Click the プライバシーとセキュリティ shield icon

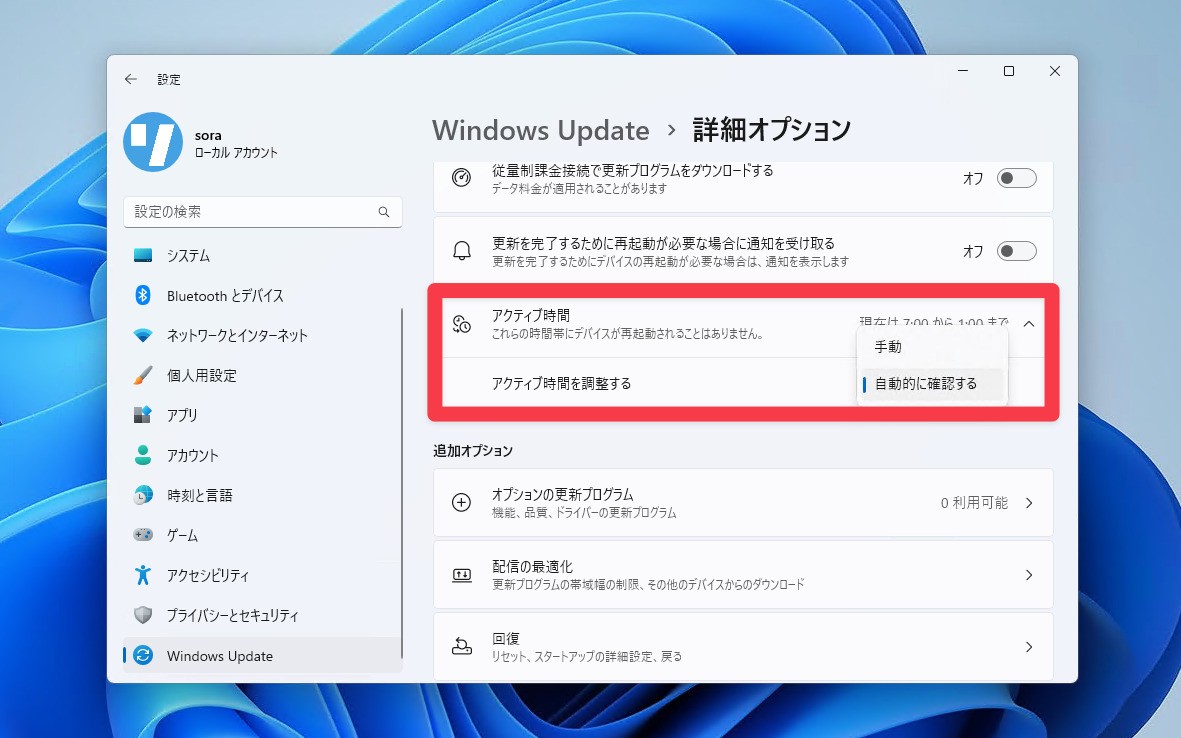click(x=143, y=614)
